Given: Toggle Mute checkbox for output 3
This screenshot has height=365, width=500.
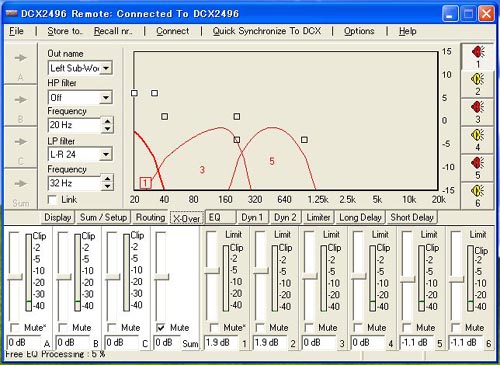Looking at the screenshot, I should click(309, 328).
